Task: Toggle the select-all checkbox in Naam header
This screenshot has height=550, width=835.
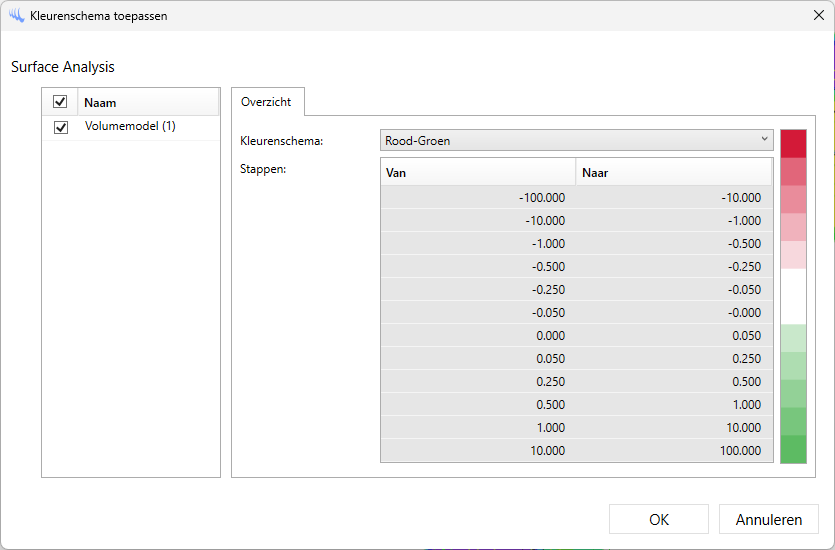Action: [60, 102]
